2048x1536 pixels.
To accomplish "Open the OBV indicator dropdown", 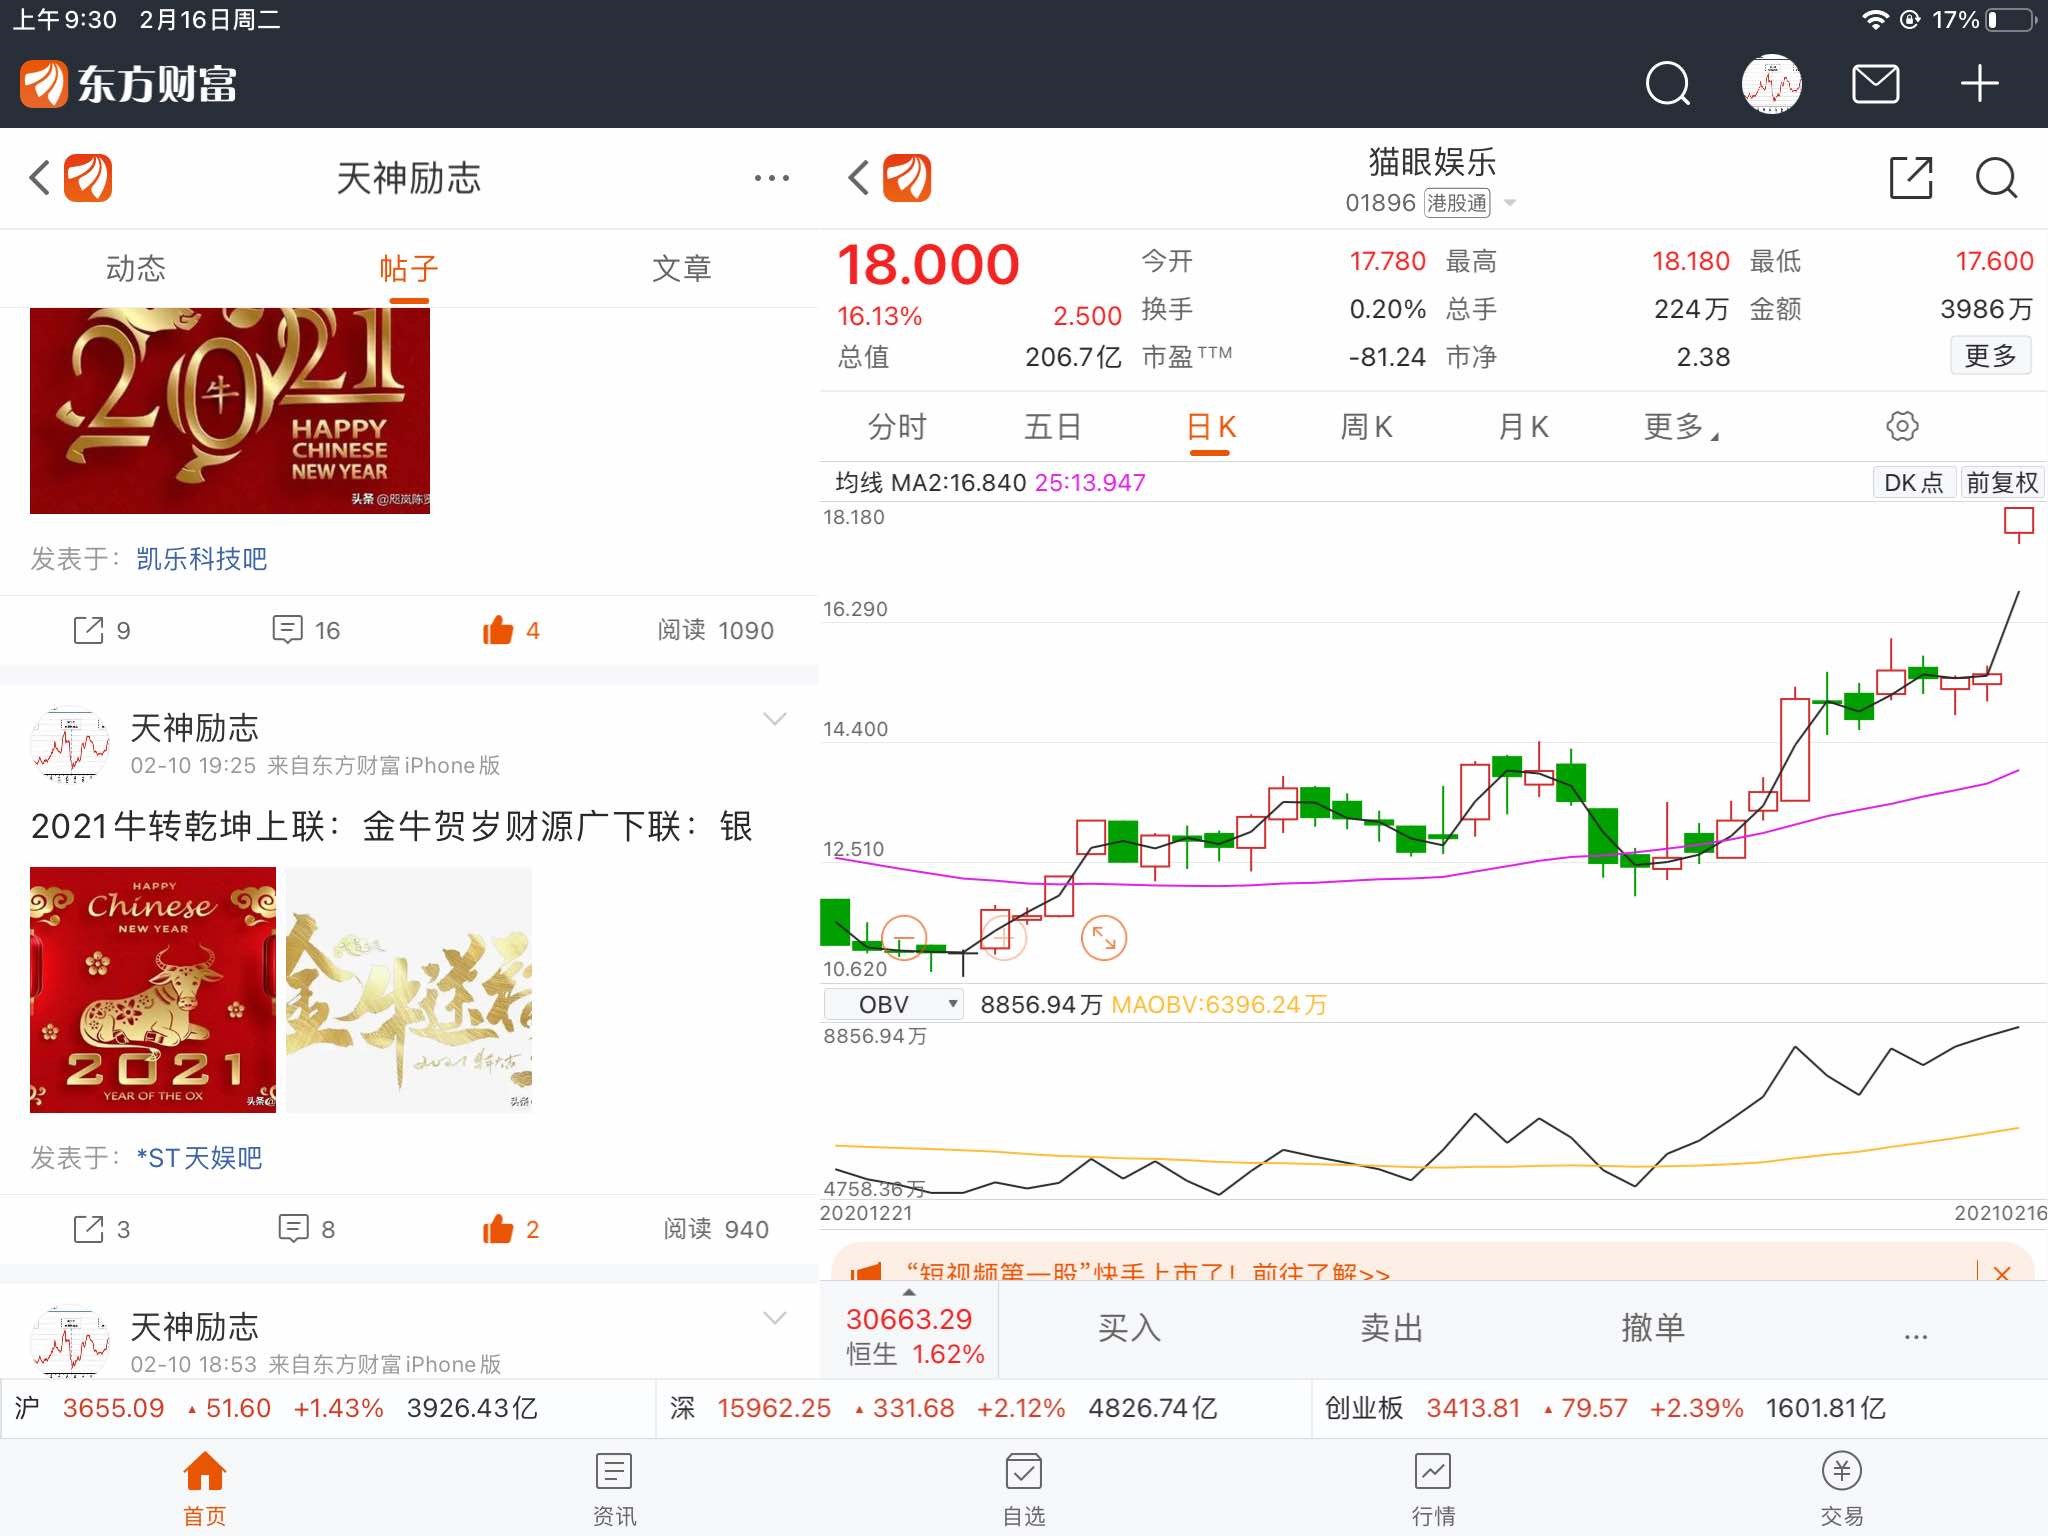I will click(893, 1004).
